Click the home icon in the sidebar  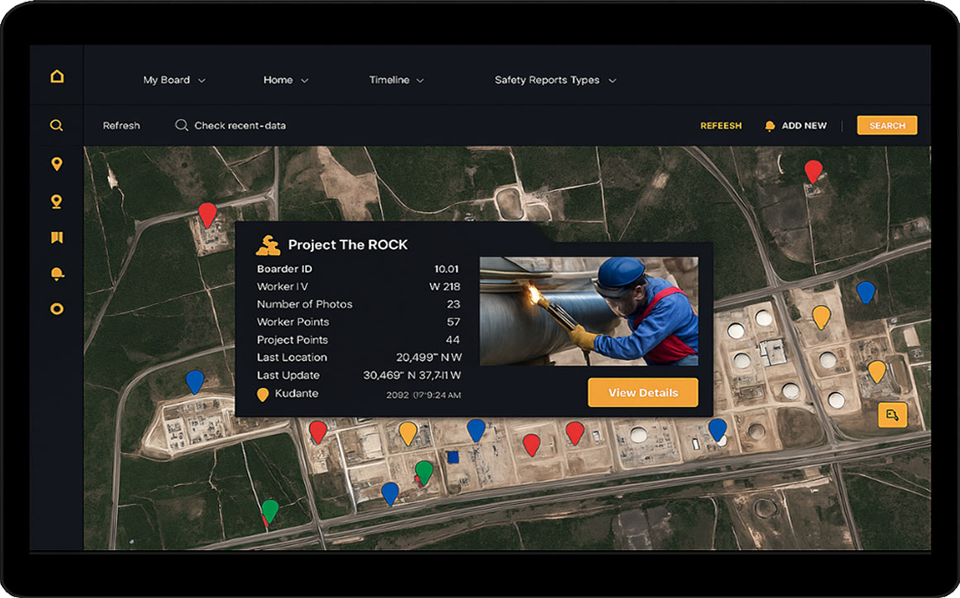point(57,77)
